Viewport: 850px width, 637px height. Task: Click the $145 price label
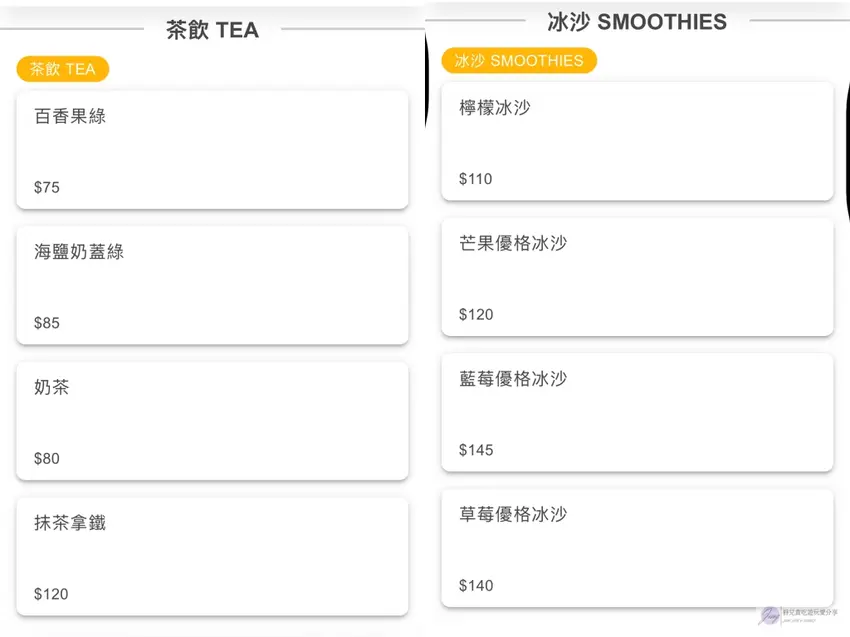476,450
